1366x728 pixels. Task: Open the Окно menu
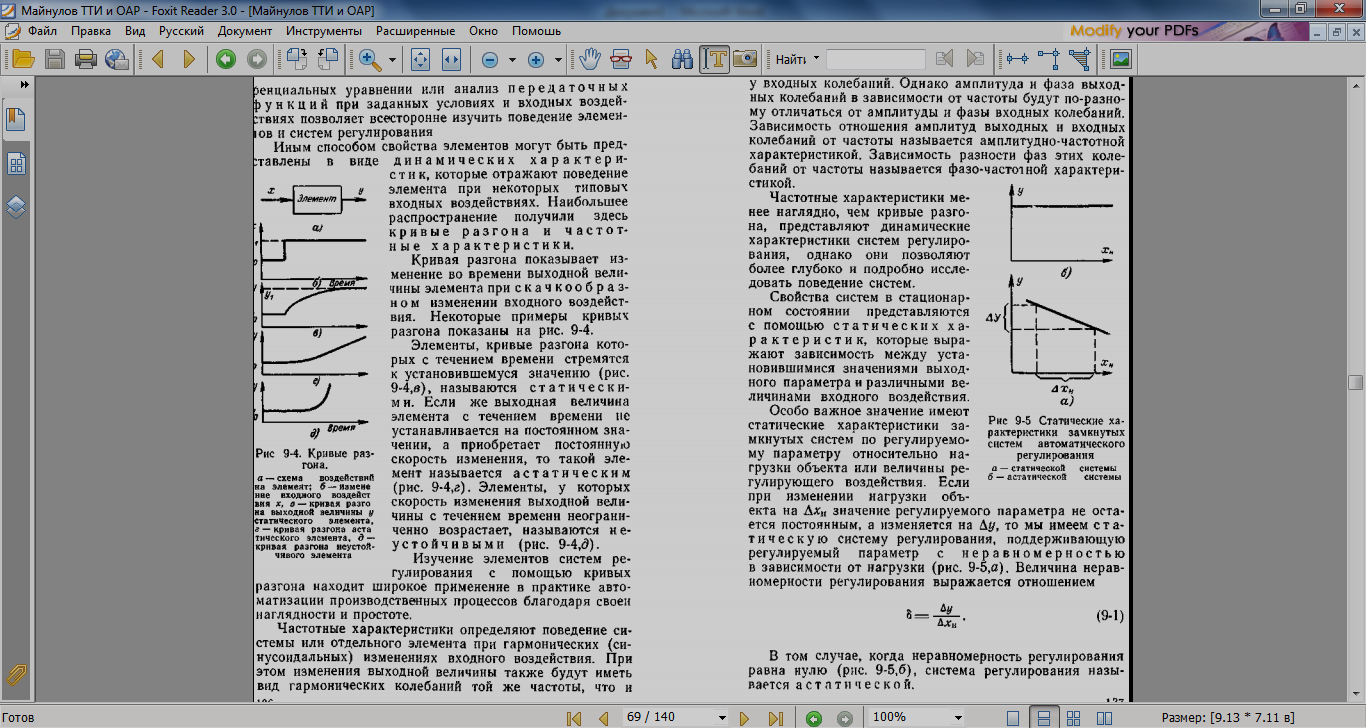(483, 31)
